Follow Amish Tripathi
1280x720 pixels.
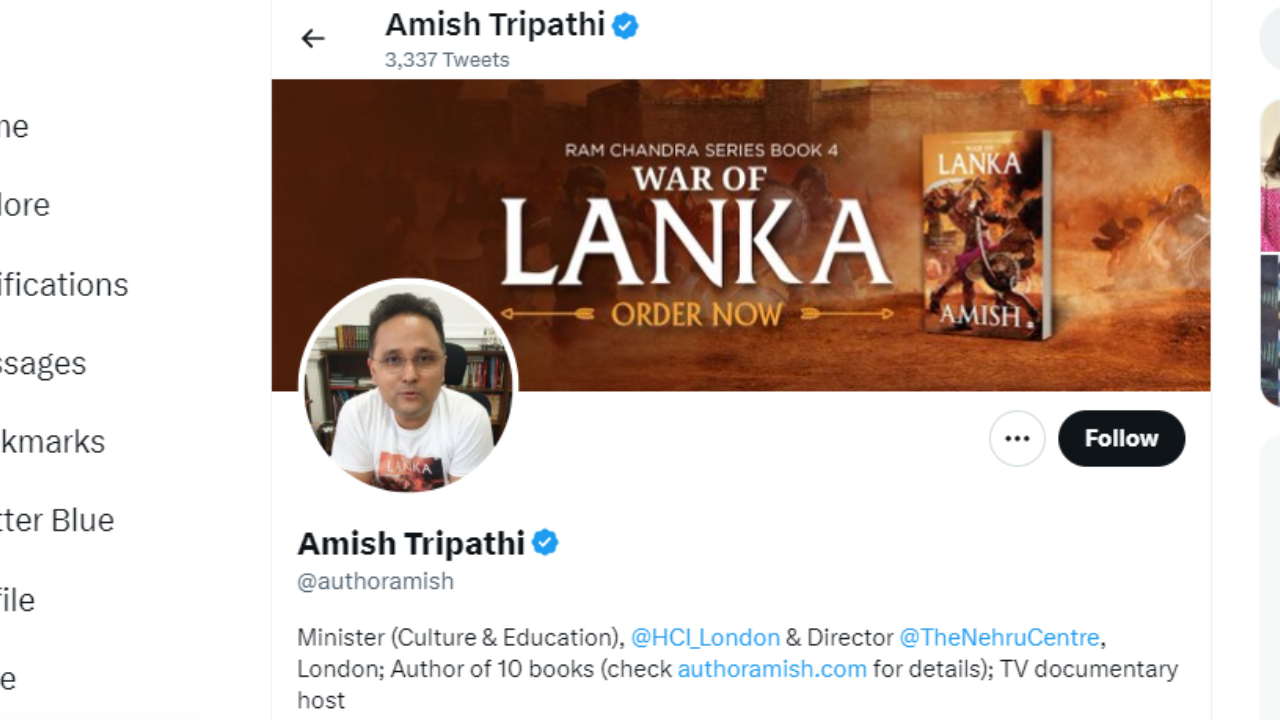pyautogui.click(x=1121, y=438)
